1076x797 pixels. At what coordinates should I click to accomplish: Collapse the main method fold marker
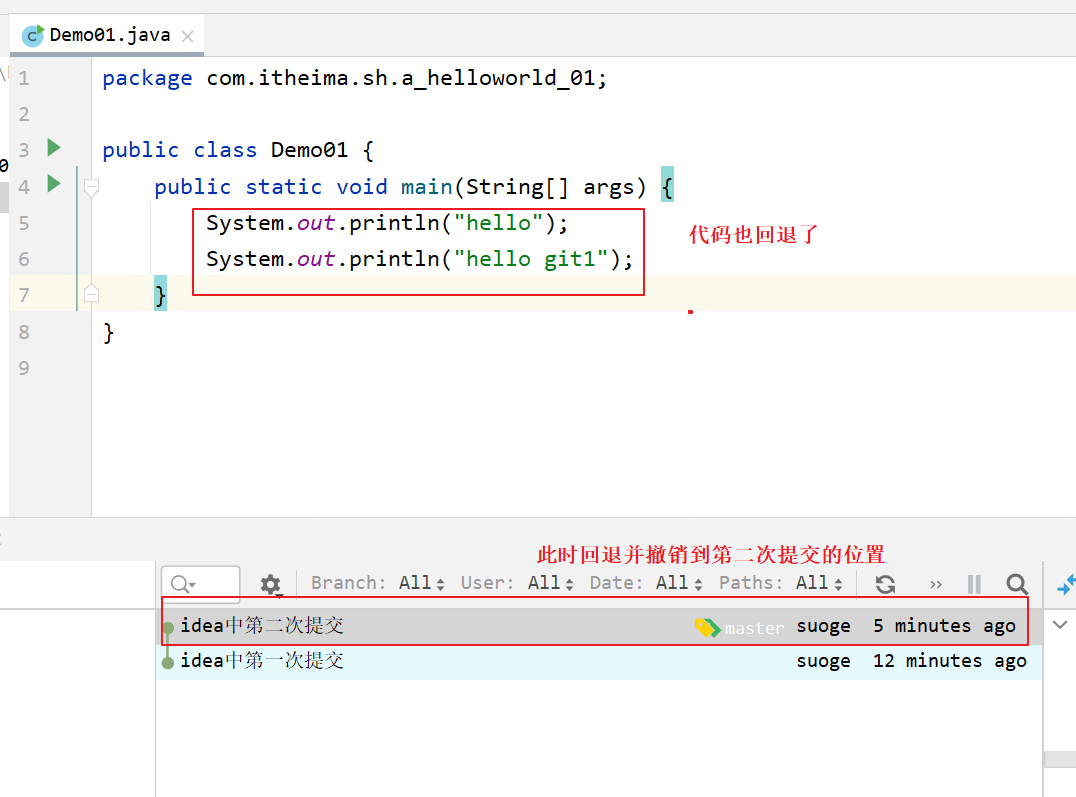pyautogui.click(x=92, y=187)
